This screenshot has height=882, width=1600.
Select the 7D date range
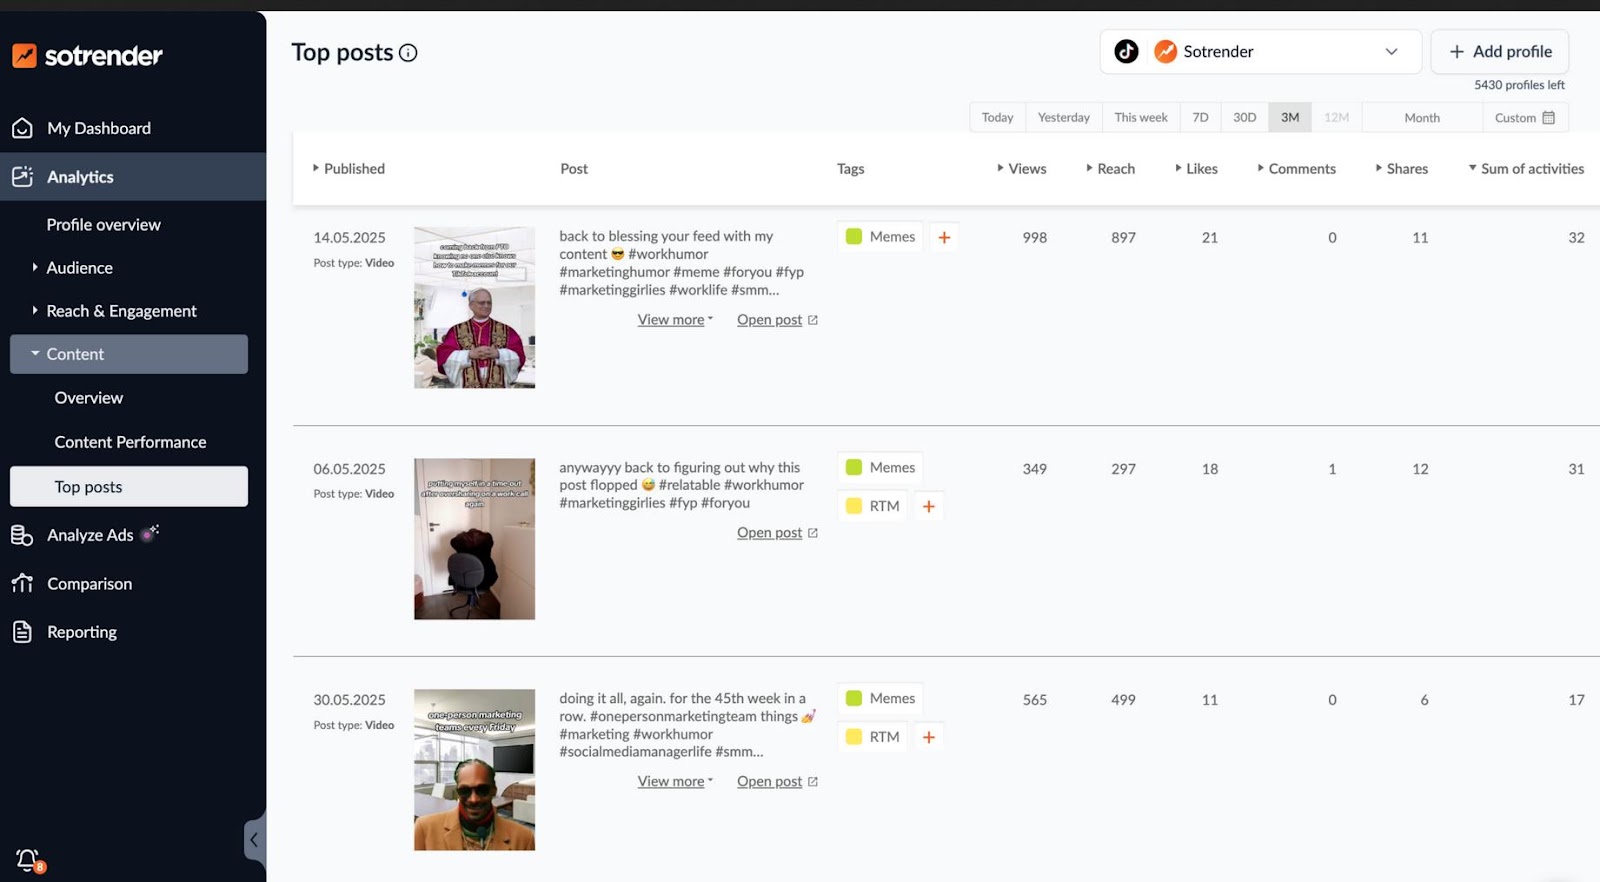1201,117
